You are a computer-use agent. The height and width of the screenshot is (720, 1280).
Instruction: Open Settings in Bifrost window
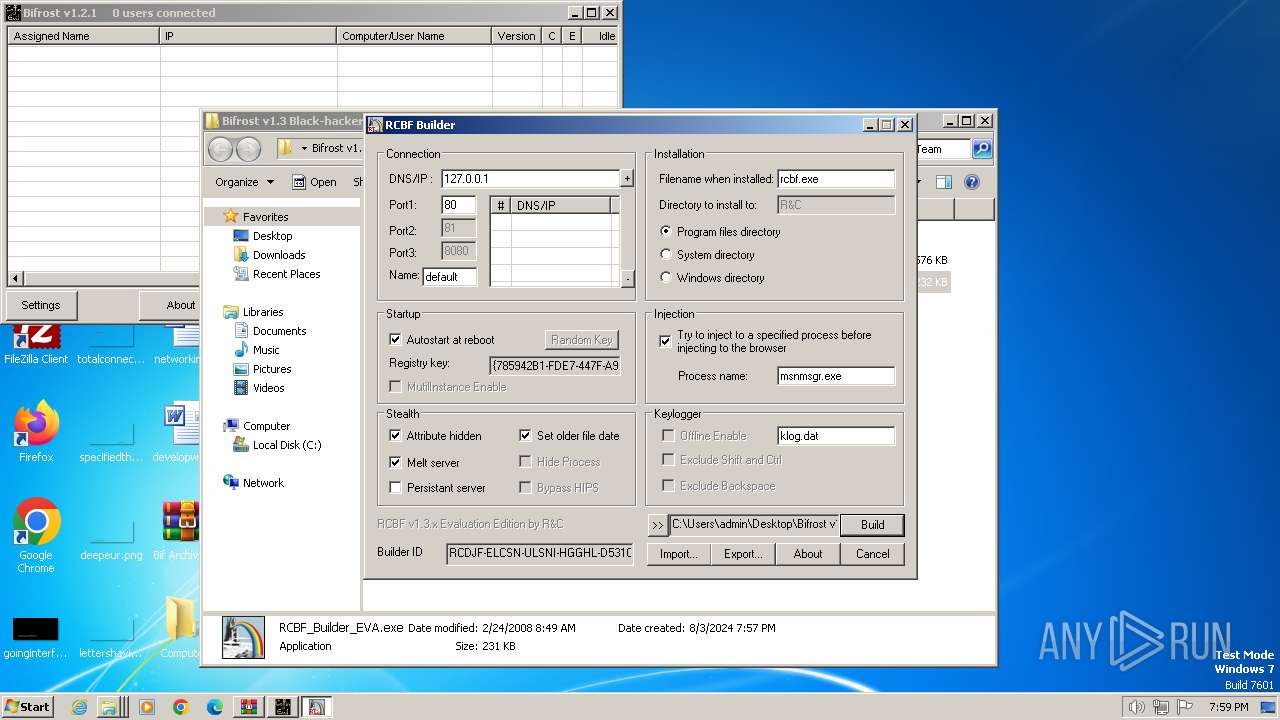41,305
